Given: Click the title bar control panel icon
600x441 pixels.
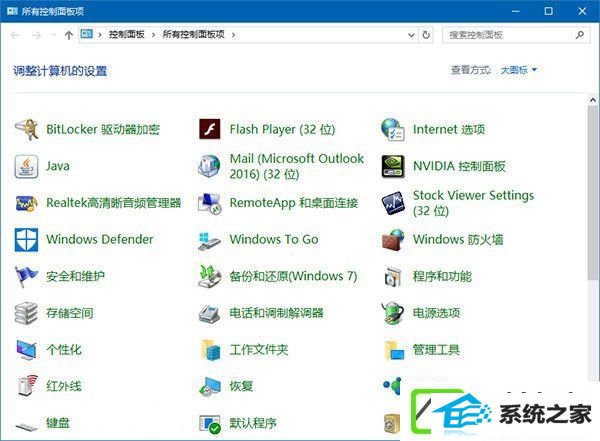Looking at the screenshot, I should (12, 11).
